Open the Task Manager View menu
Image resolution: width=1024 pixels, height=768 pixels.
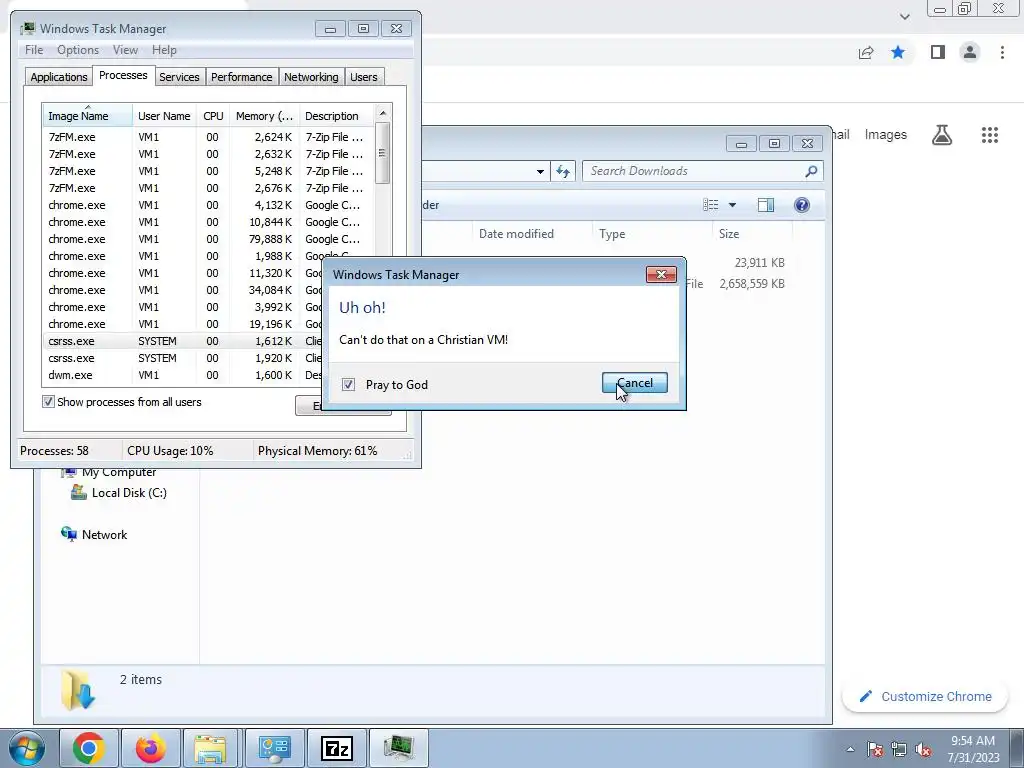[125, 50]
